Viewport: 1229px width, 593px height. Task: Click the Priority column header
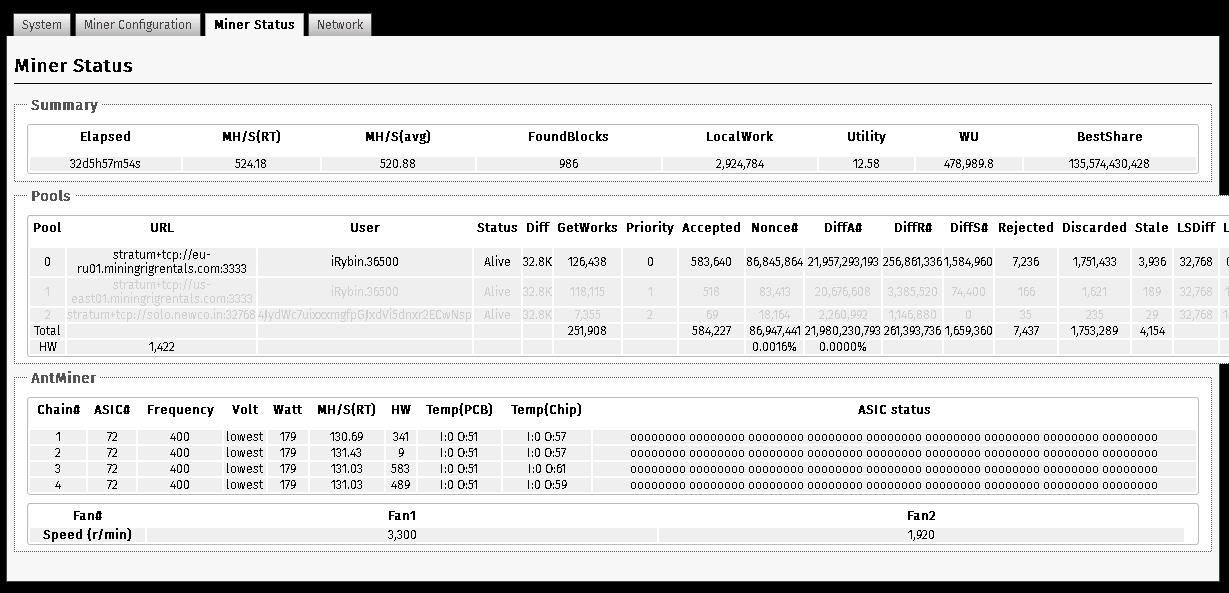pyautogui.click(x=650, y=228)
